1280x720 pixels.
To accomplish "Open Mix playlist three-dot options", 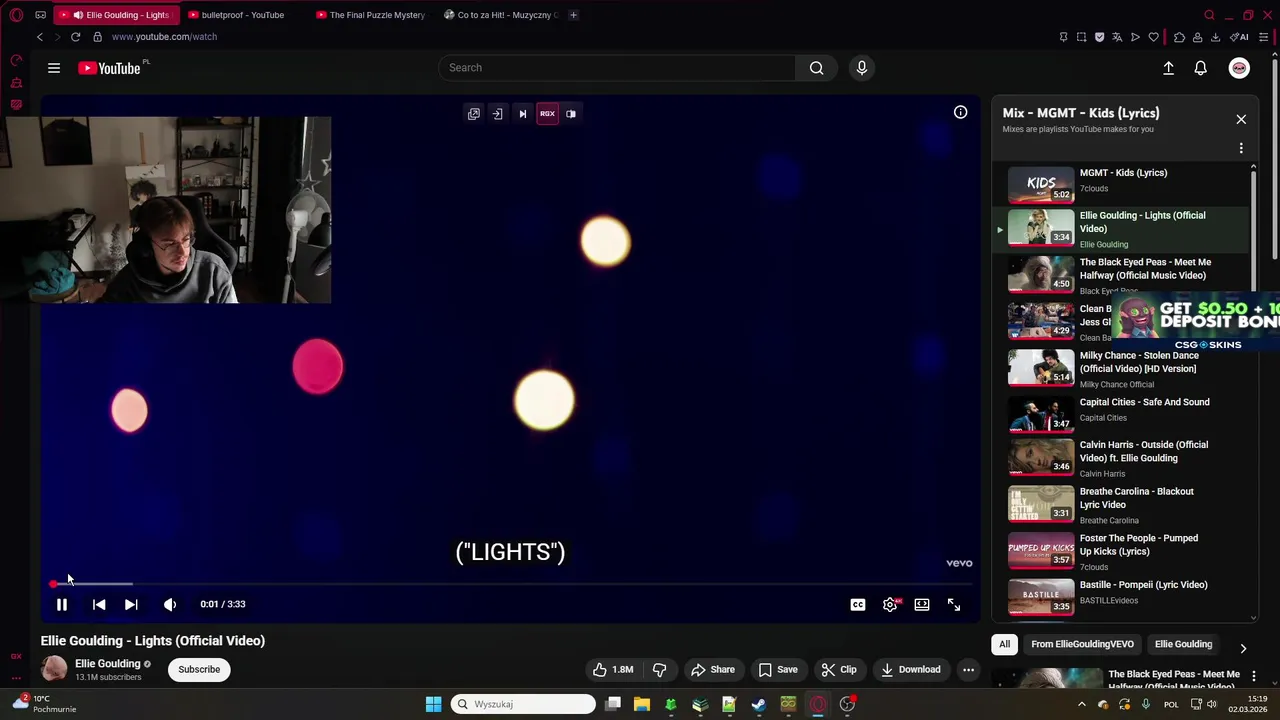I will click(1241, 148).
